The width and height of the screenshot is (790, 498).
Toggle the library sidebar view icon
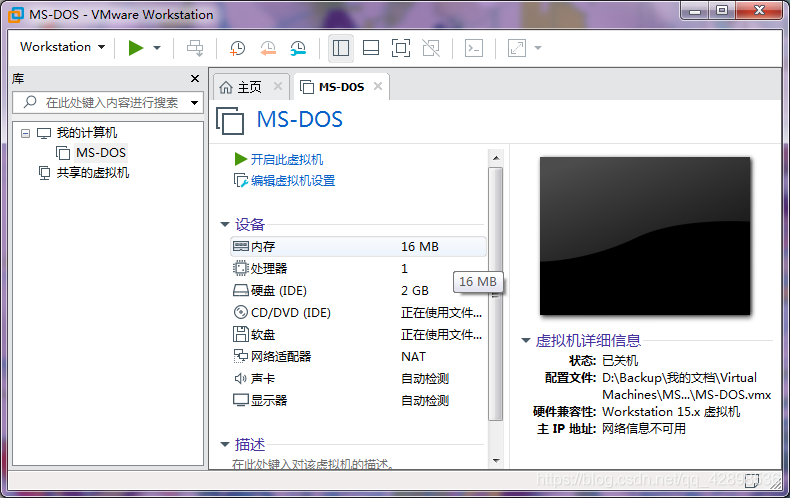341,48
